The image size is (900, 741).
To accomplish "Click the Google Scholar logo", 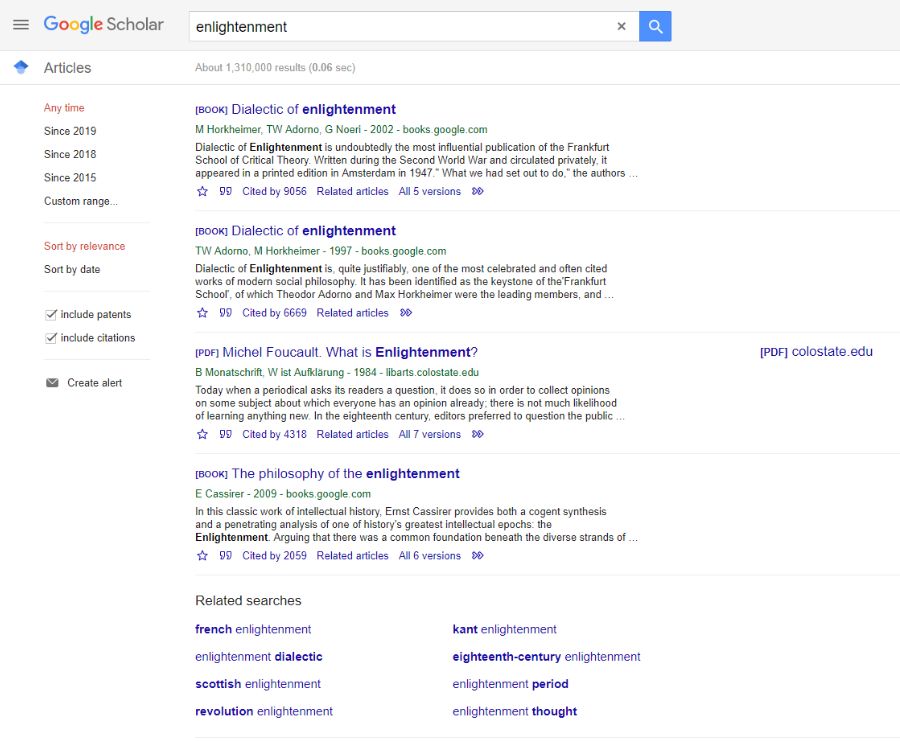I will tap(103, 24).
